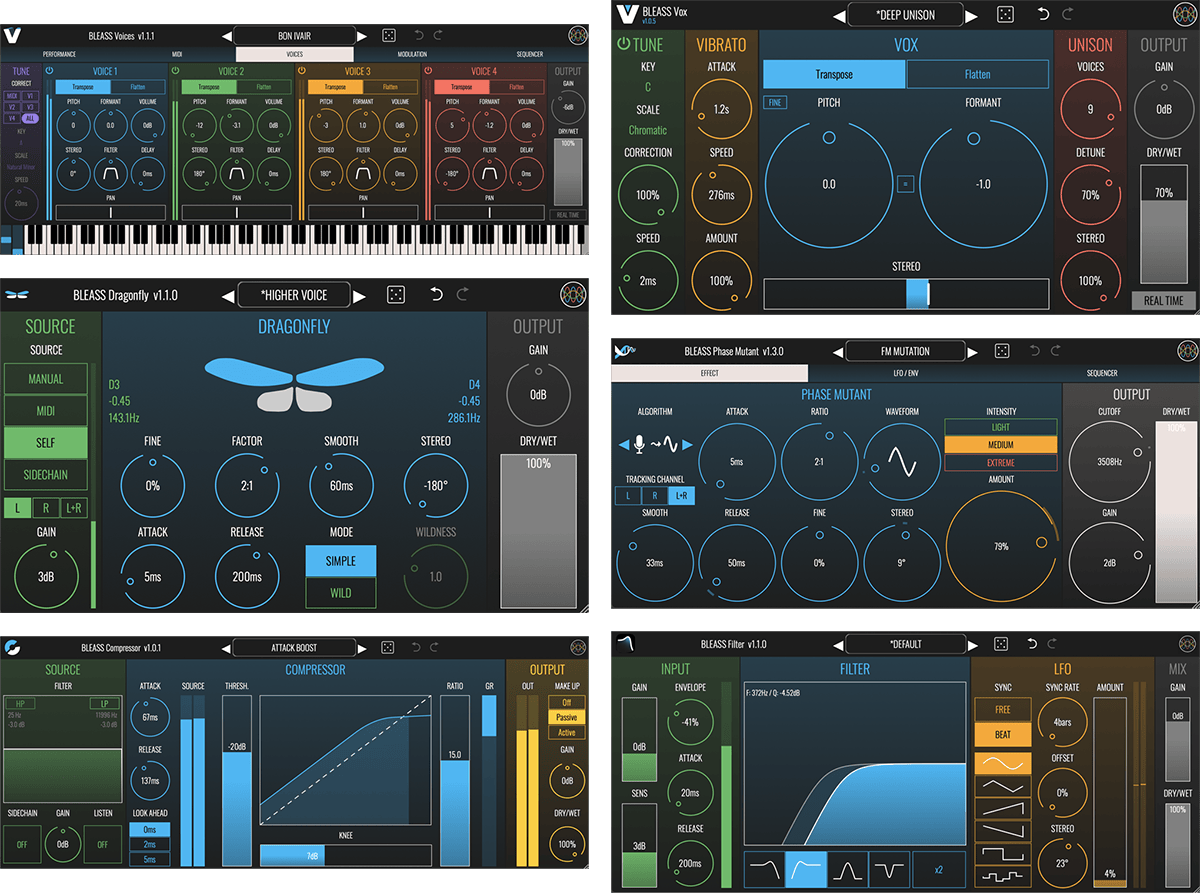Choose band-pass filter shape in BLEASS Filter

(848, 869)
